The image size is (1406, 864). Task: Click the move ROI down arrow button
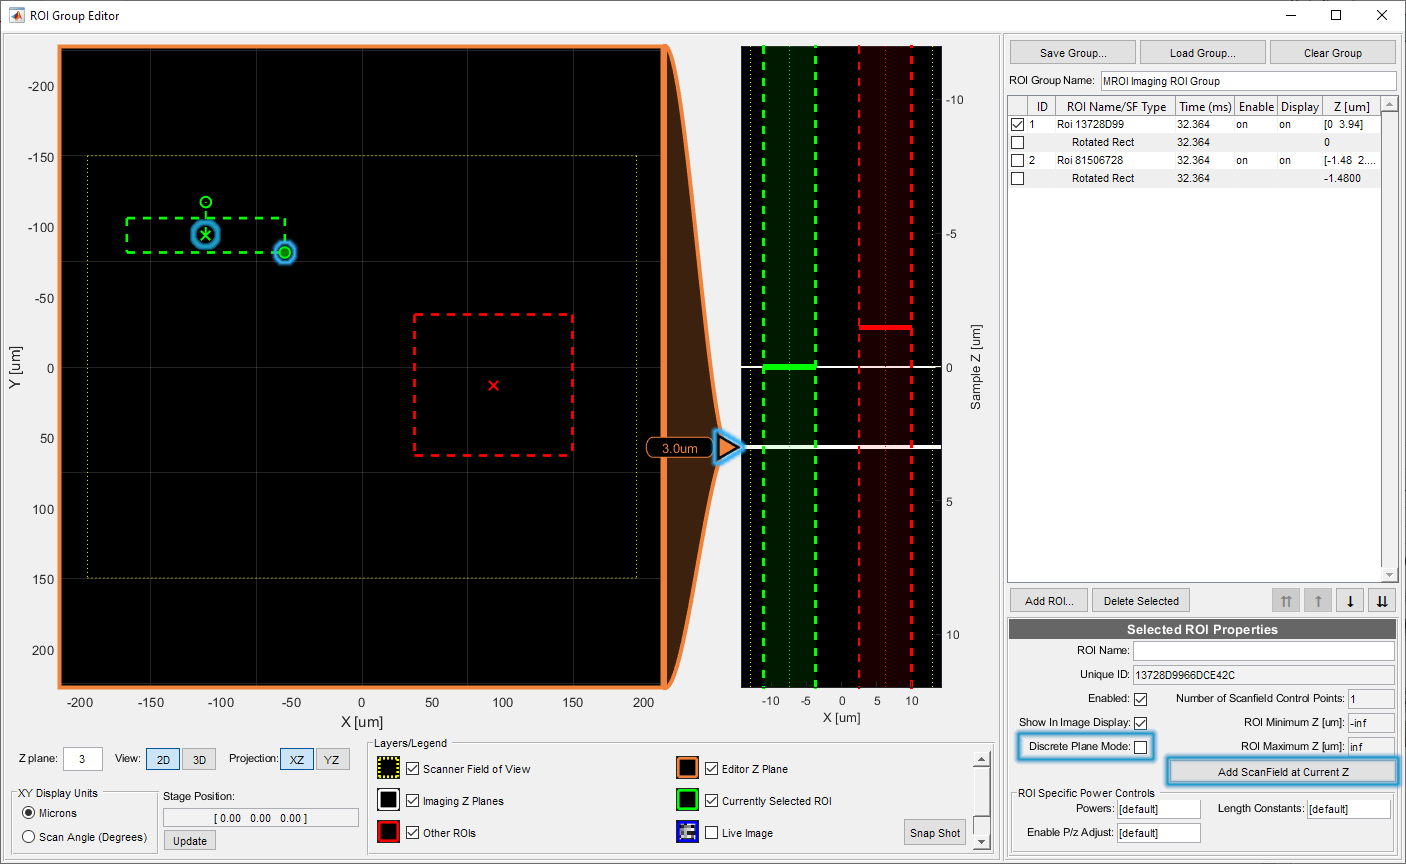(x=1350, y=601)
